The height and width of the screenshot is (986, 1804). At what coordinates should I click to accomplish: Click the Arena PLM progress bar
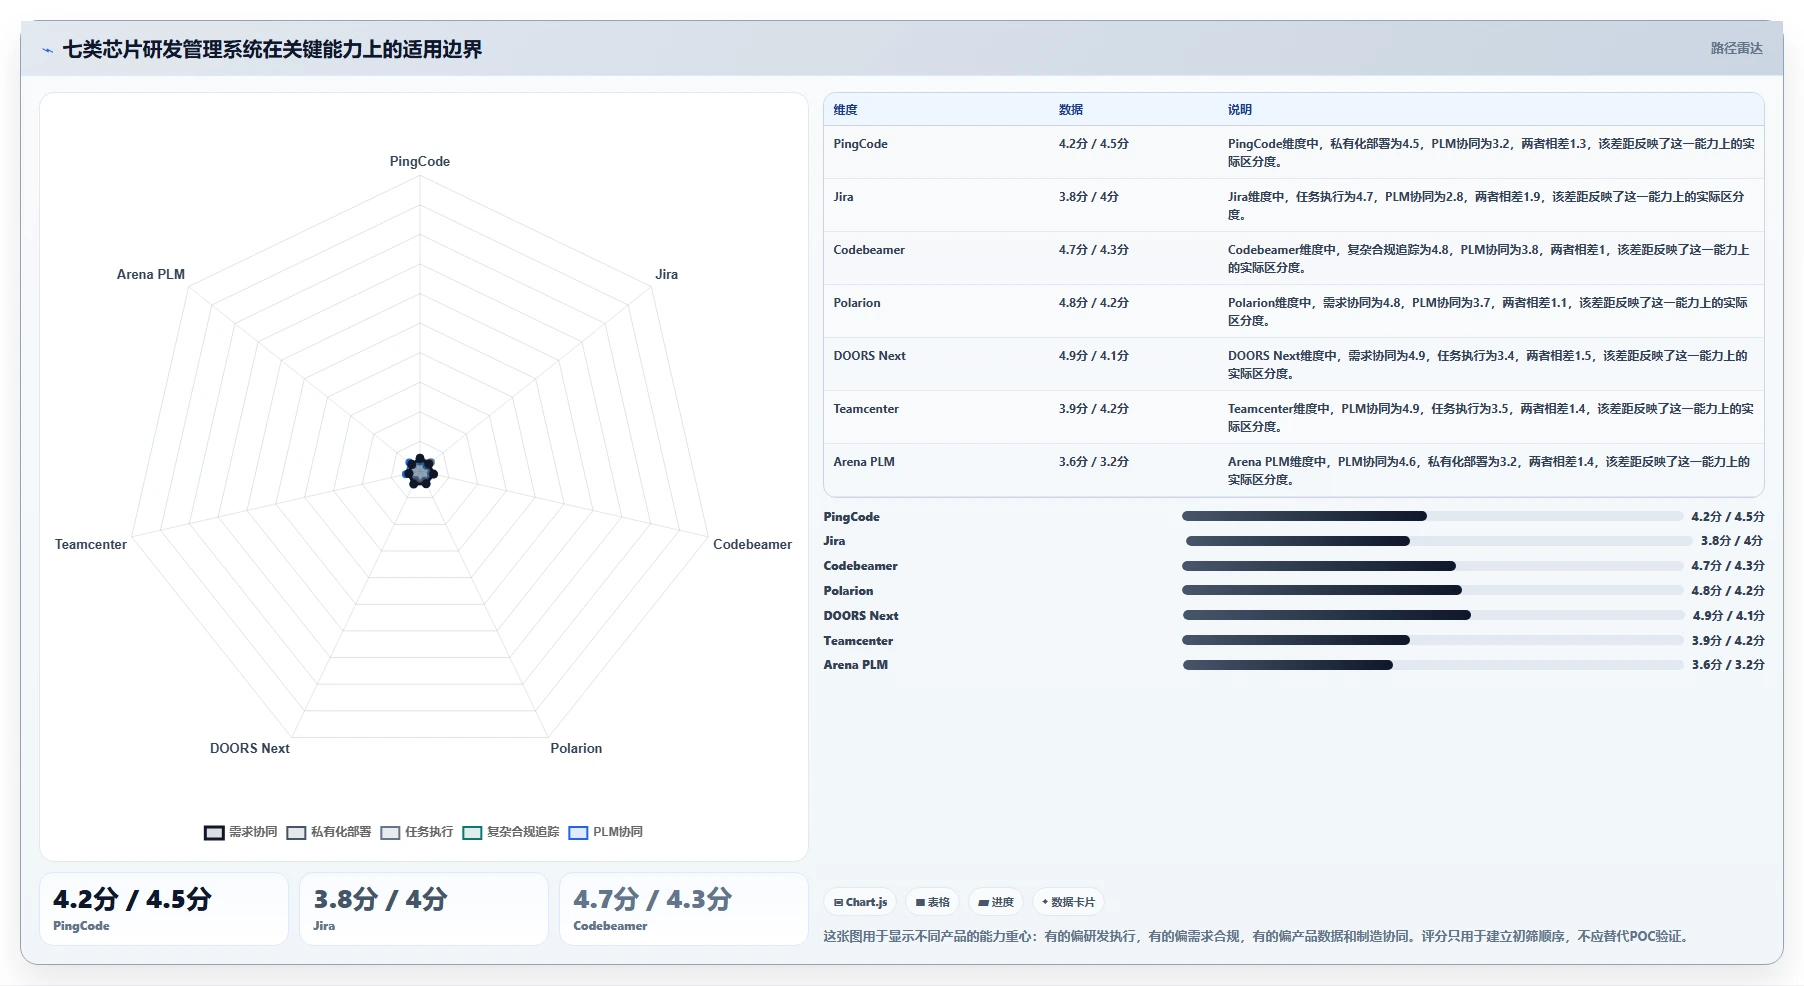point(1432,665)
